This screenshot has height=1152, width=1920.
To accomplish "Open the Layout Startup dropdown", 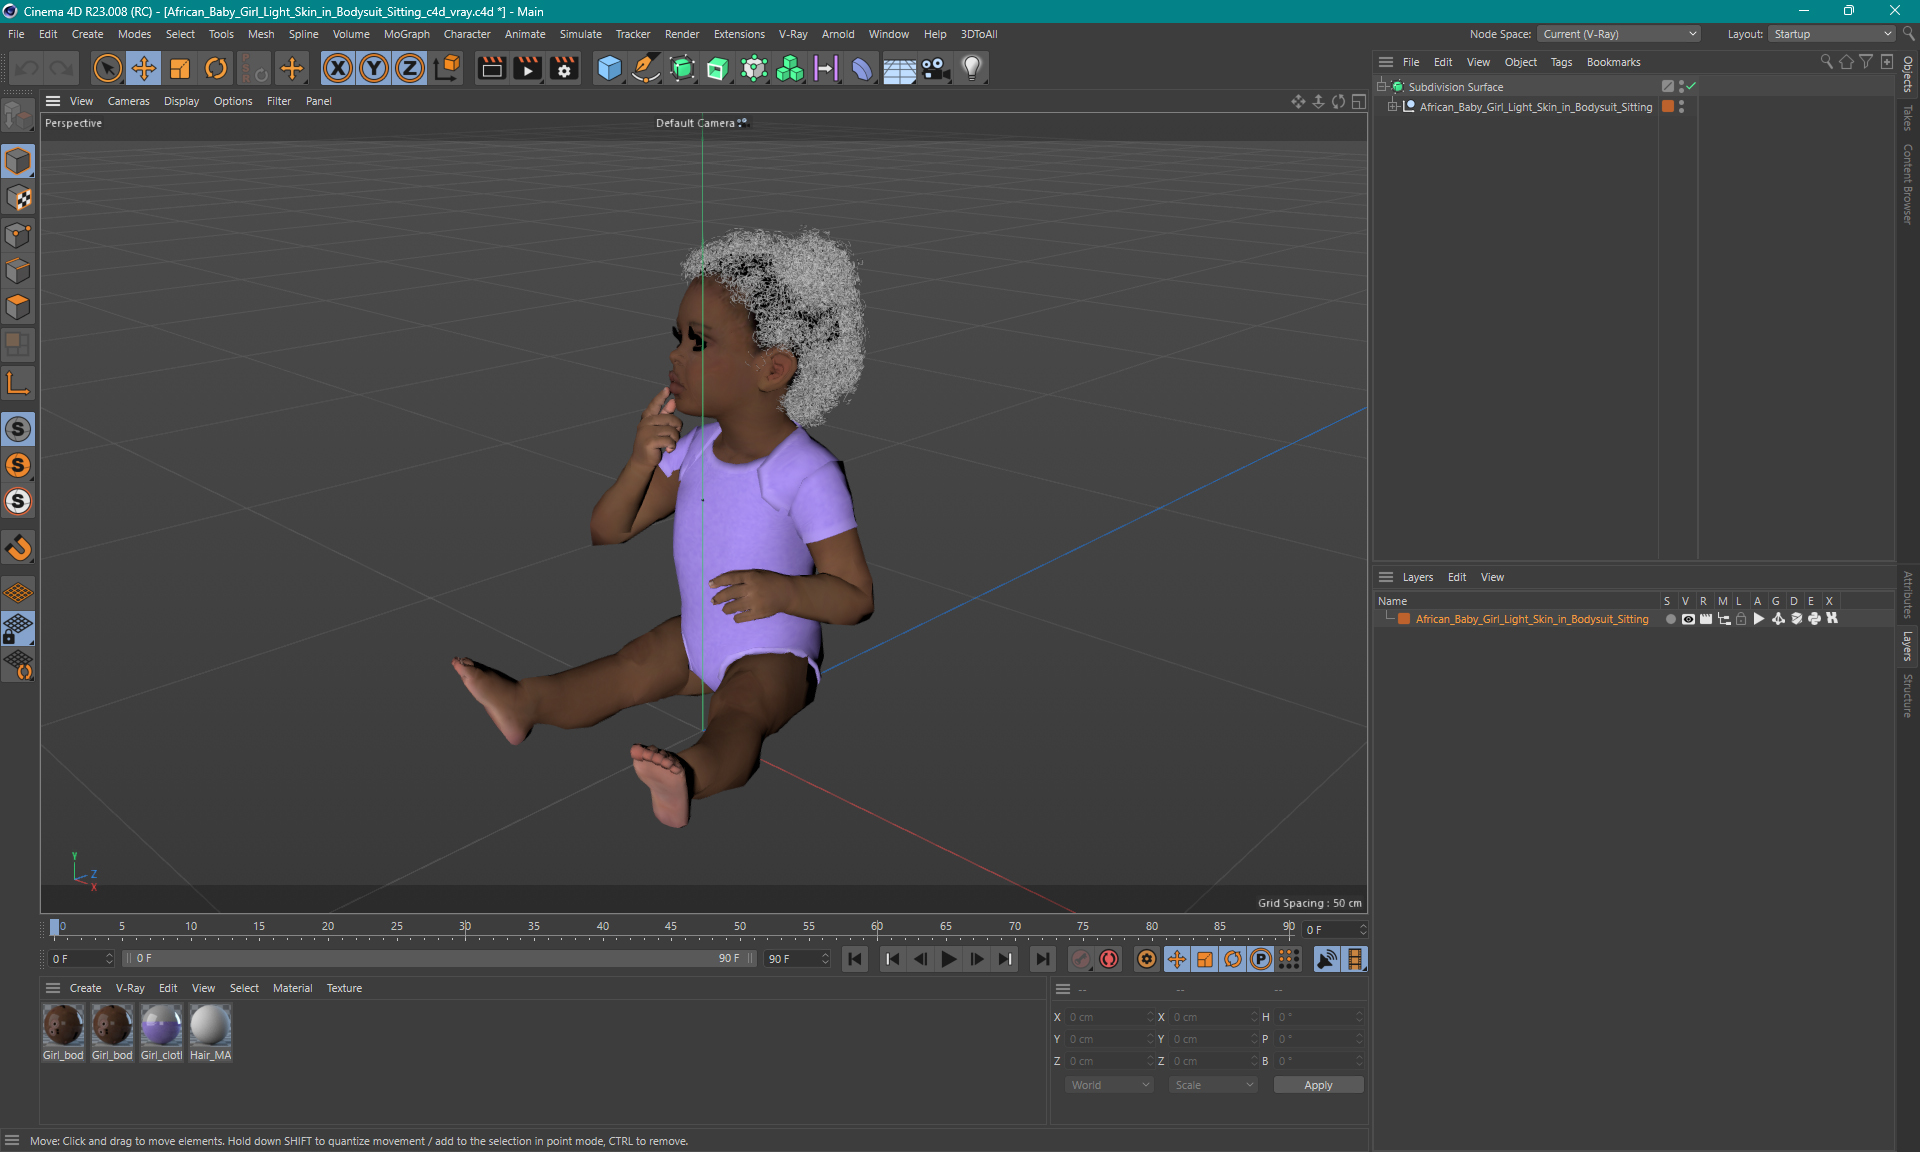I will tap(1833, 34).
